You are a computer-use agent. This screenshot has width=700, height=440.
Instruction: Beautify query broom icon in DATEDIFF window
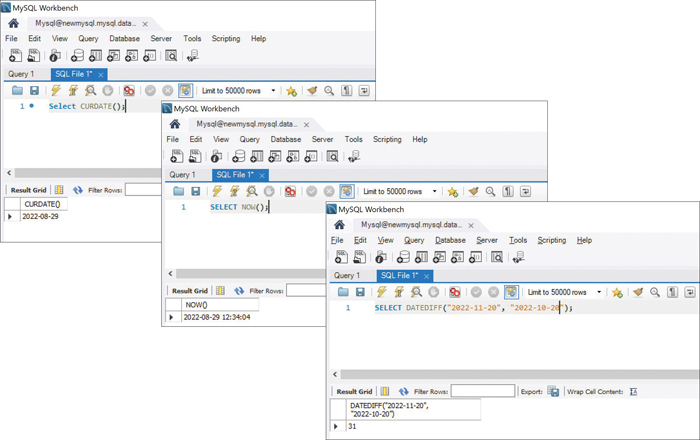(x=638, y=292)
